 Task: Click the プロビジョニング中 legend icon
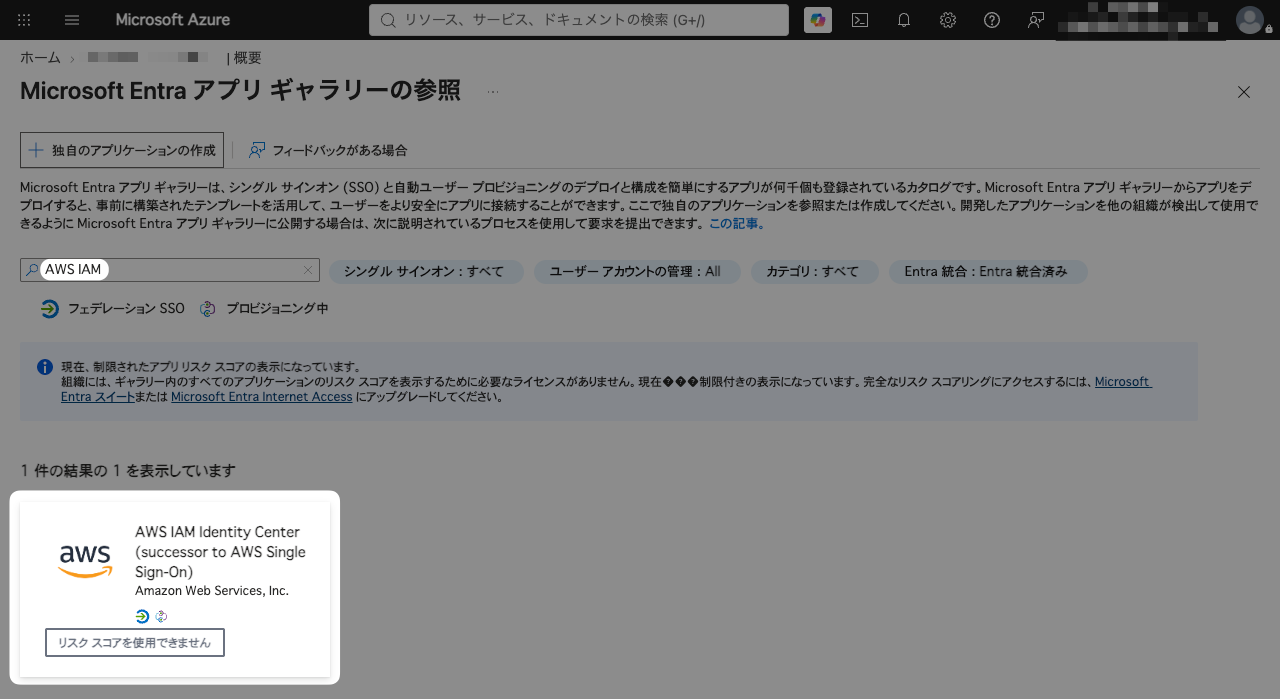[x=207, y=309]
